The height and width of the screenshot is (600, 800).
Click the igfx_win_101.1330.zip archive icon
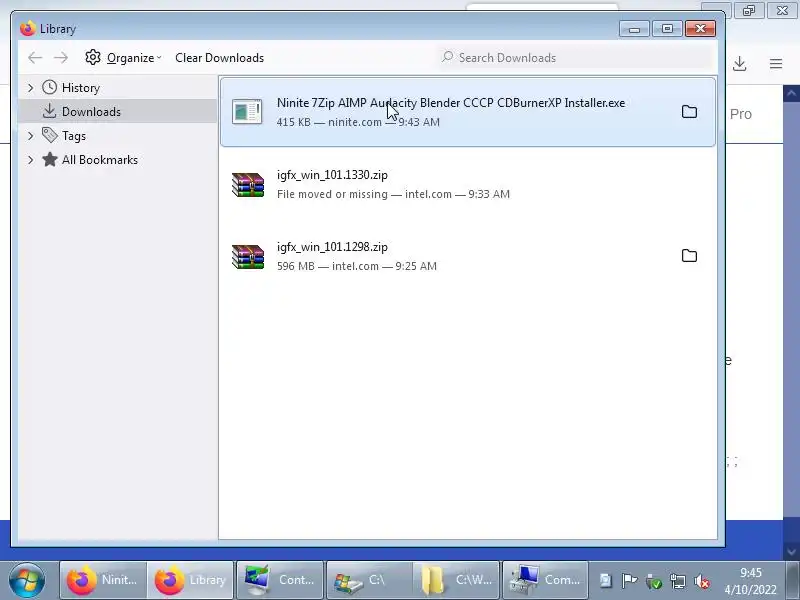coord(247,184)
